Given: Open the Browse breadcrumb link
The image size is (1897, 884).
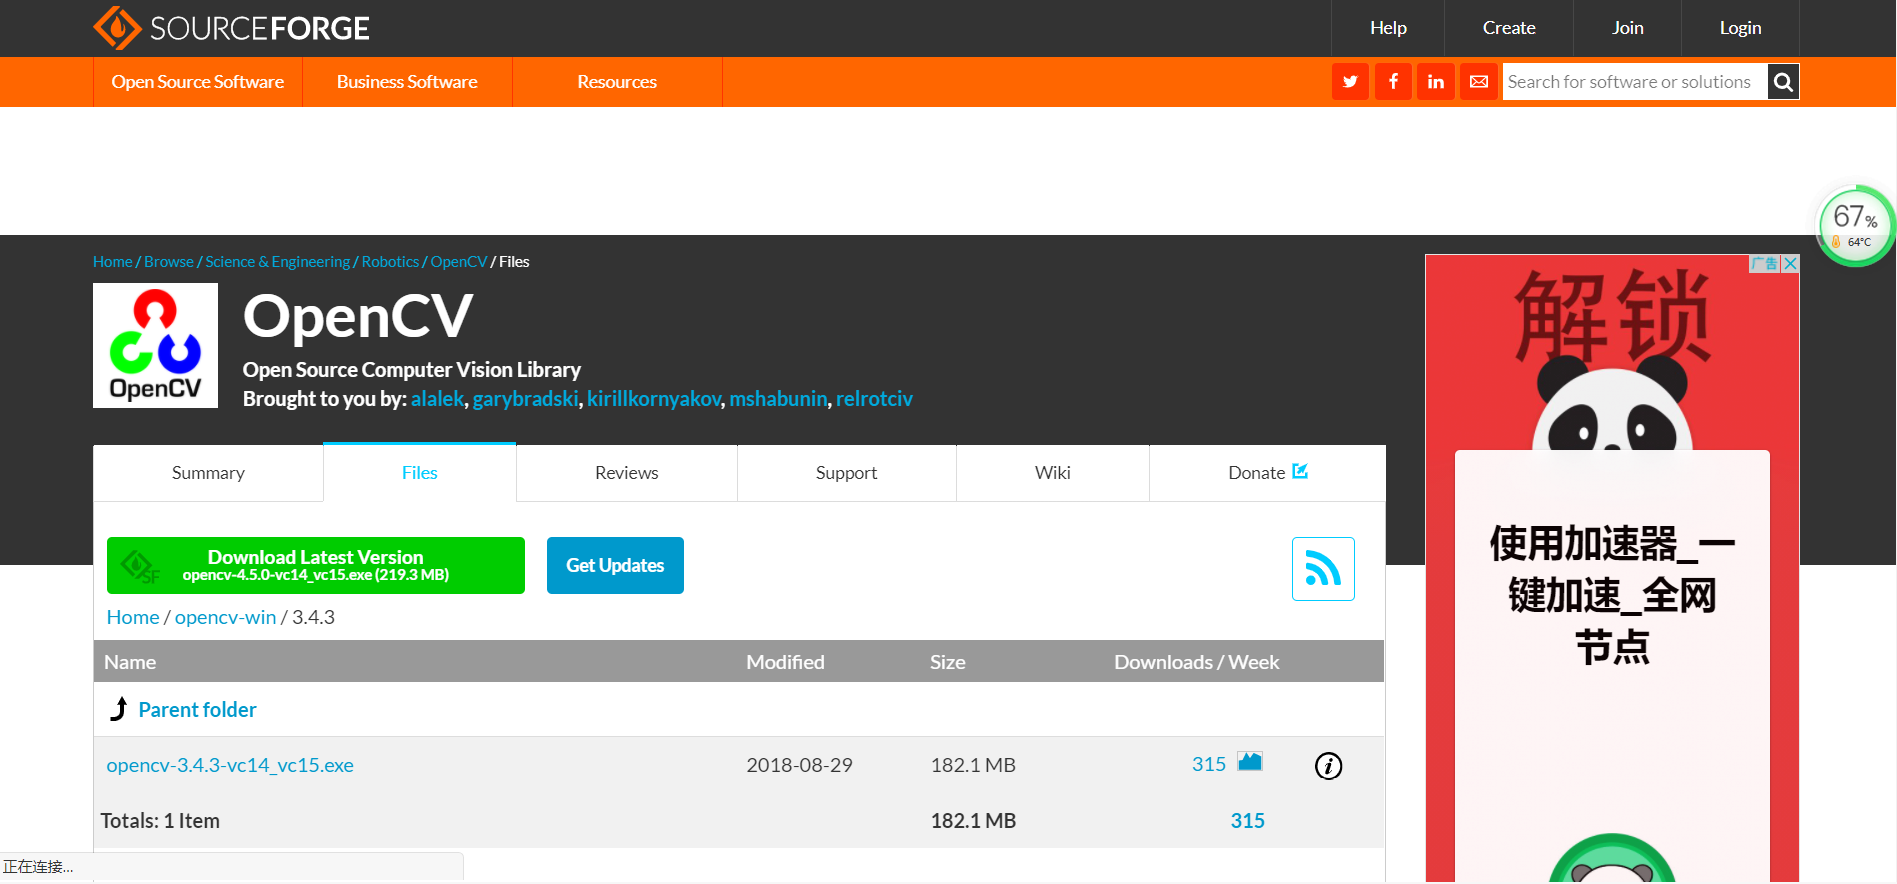Looking at the screenshot, I should tap(169, 262).
